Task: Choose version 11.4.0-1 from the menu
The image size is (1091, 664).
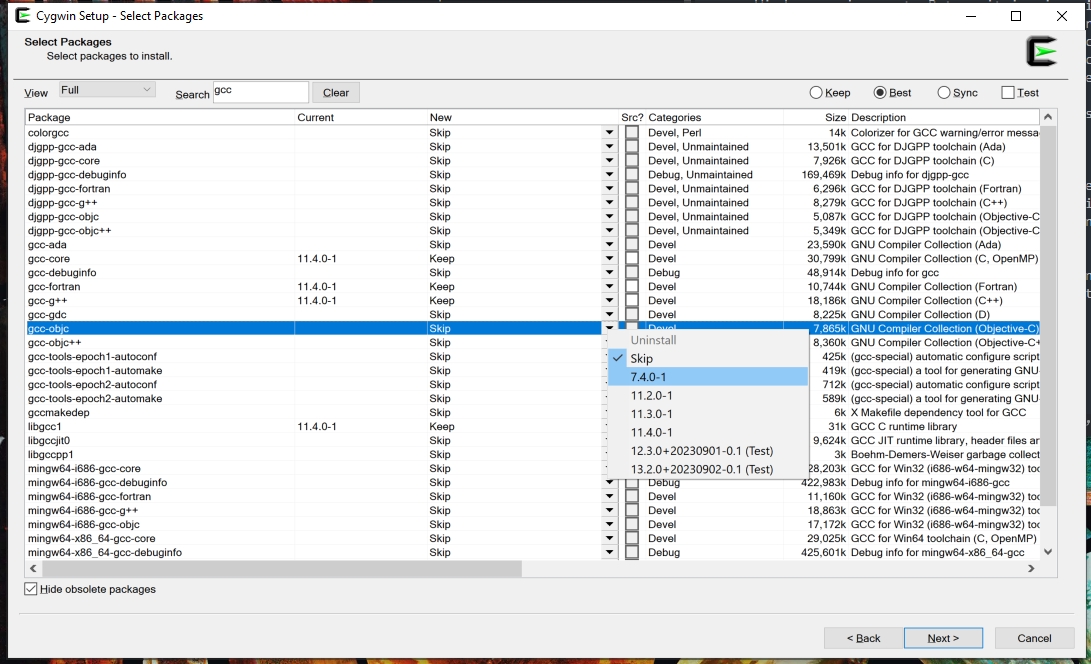Action: [708, 432]
